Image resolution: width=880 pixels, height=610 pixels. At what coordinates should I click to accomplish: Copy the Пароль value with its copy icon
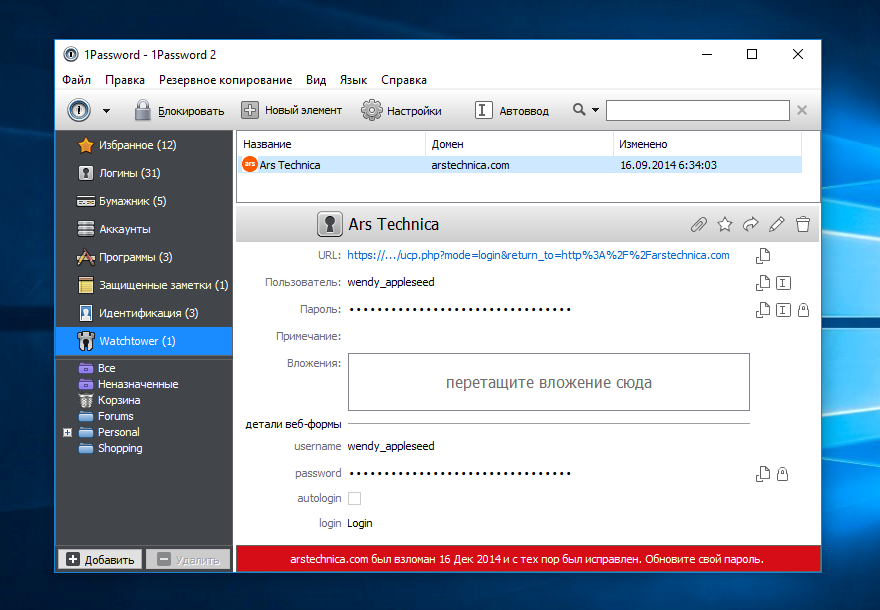763,310
